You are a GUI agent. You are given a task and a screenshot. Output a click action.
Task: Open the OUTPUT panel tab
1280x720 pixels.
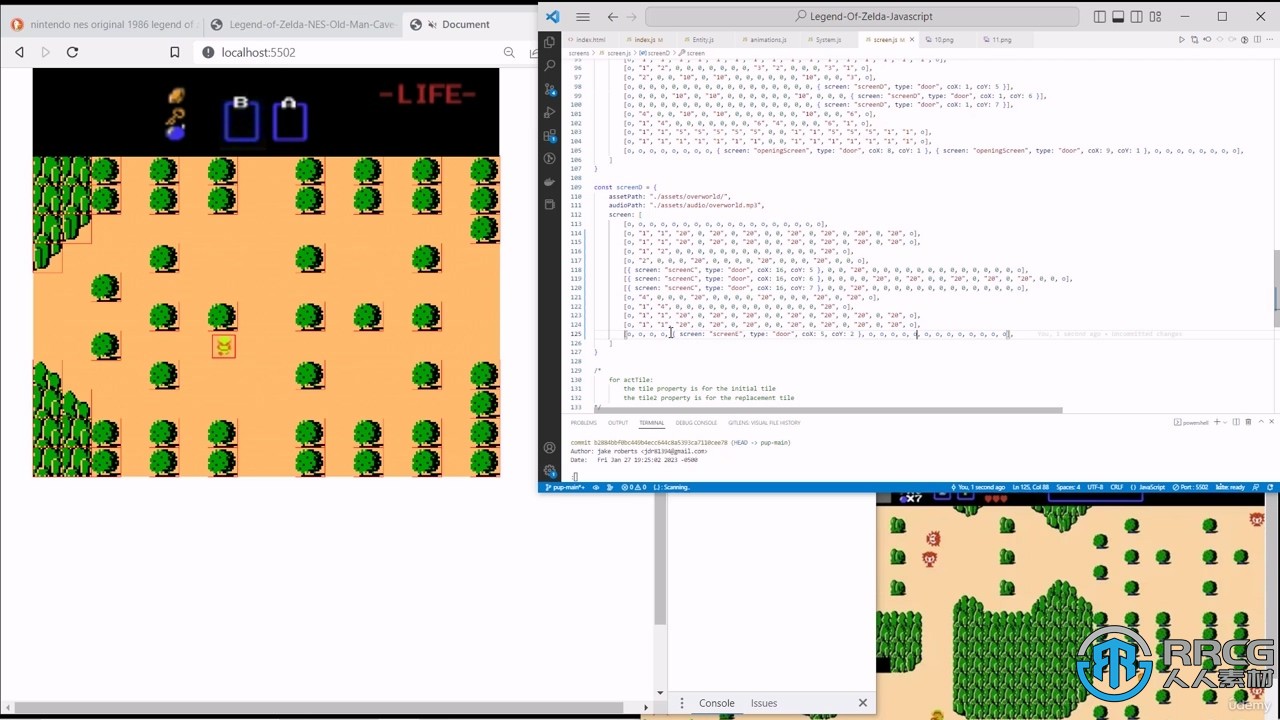click(x=618, y=423)
